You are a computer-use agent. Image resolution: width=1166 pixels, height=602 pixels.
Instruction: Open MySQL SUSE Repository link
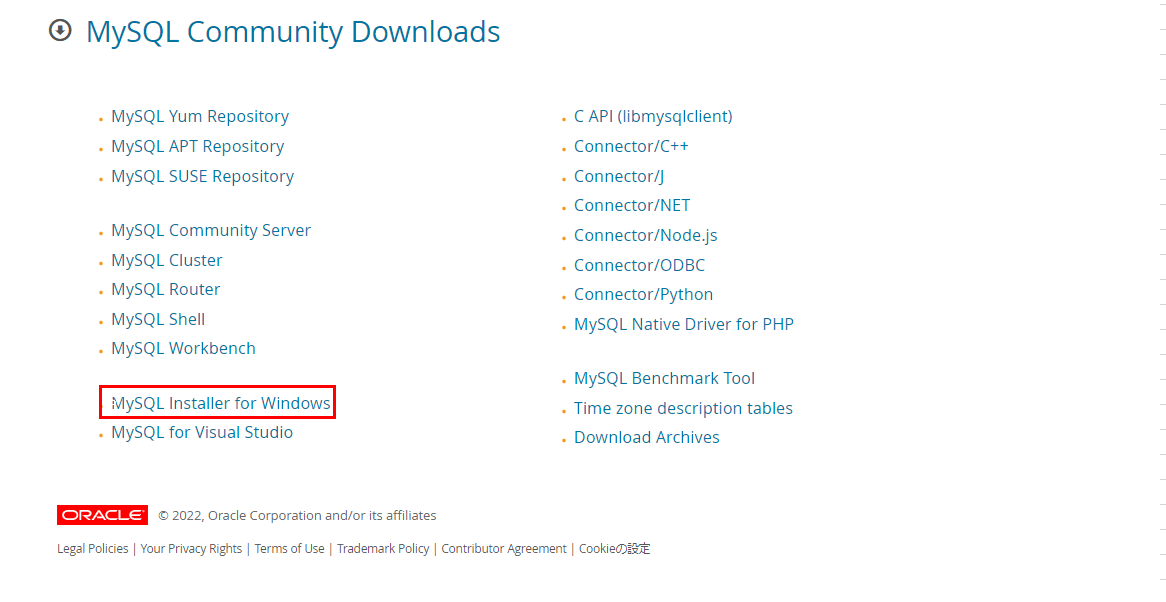tap(202, 176)
